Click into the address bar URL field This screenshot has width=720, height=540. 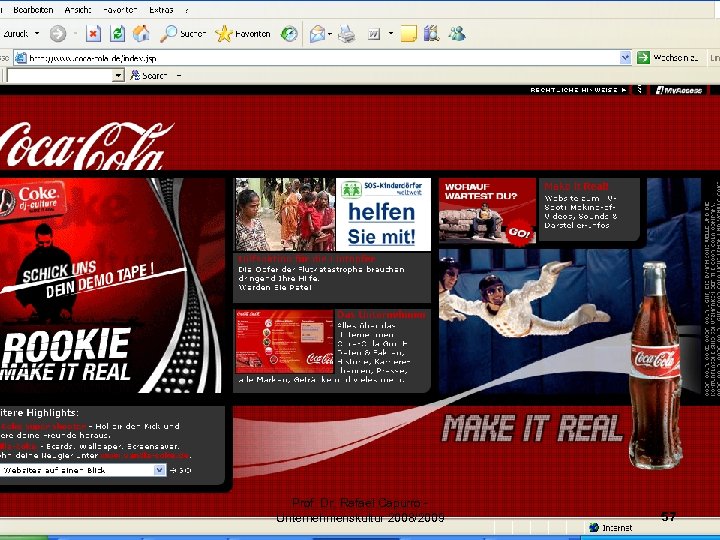tap(323, 58)
